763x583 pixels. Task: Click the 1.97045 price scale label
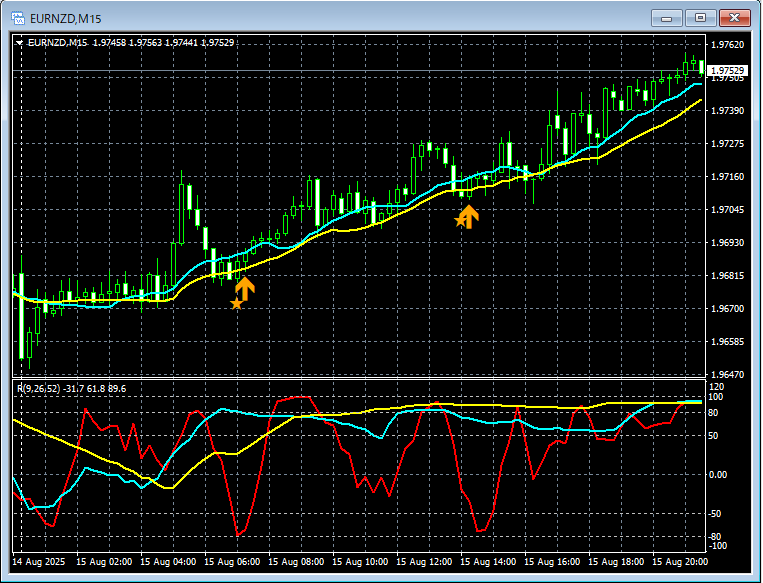tap(727, 210)
